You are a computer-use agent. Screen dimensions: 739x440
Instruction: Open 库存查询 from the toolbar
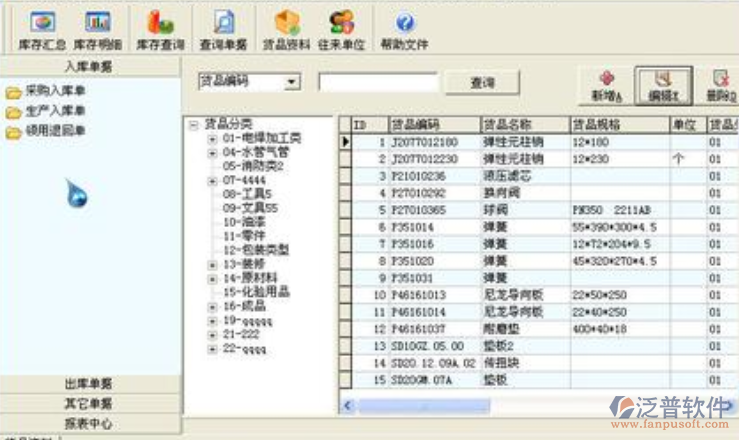(x=160, y=30)
